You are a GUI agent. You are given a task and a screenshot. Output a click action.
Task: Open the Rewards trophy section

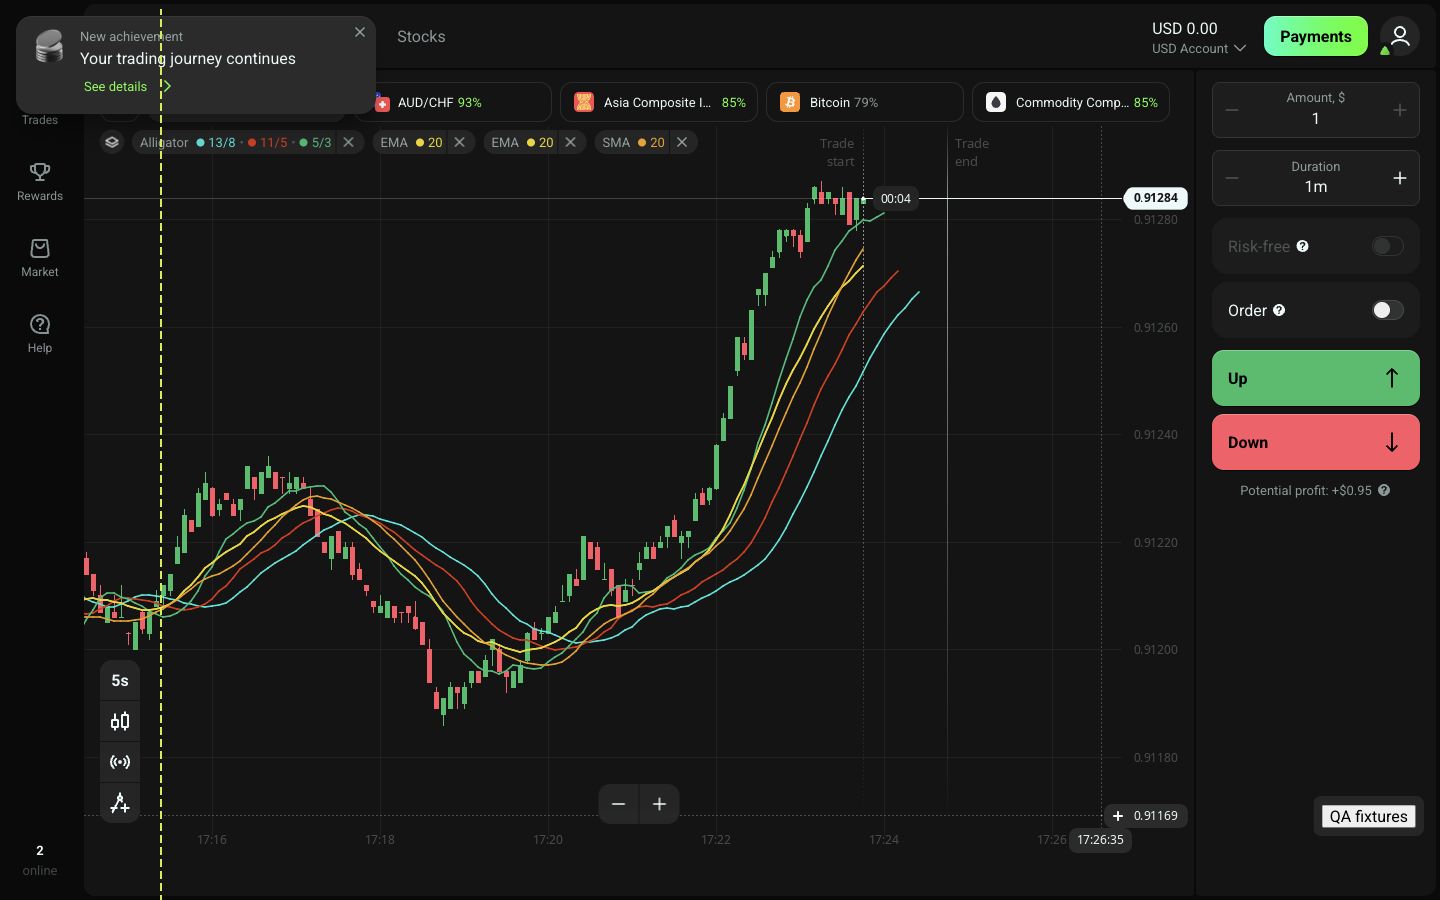point(40,182)
